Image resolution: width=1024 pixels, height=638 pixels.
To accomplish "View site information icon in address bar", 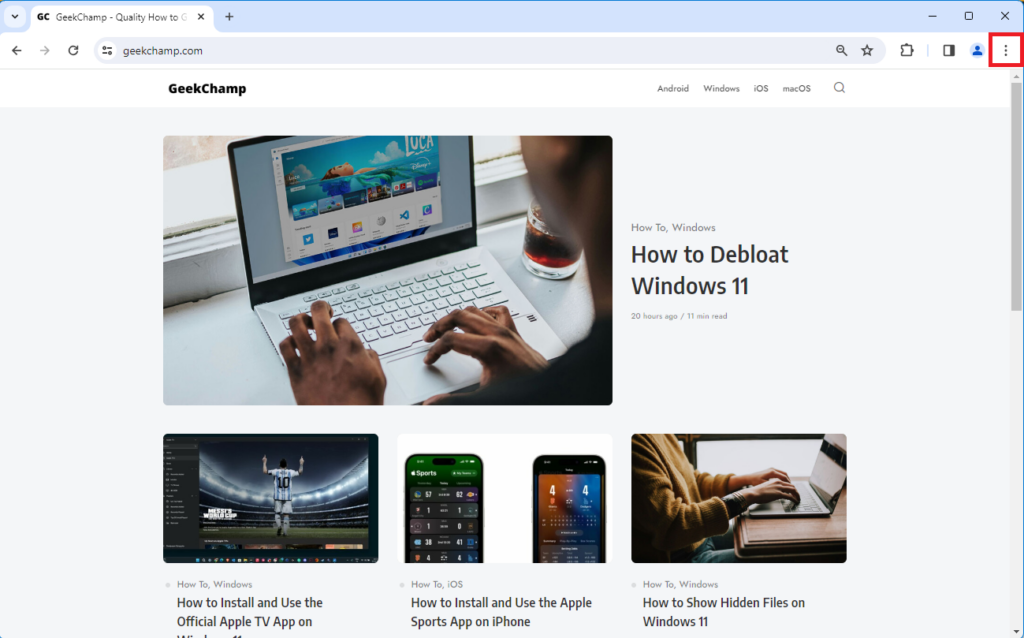I will pos(107,50).
